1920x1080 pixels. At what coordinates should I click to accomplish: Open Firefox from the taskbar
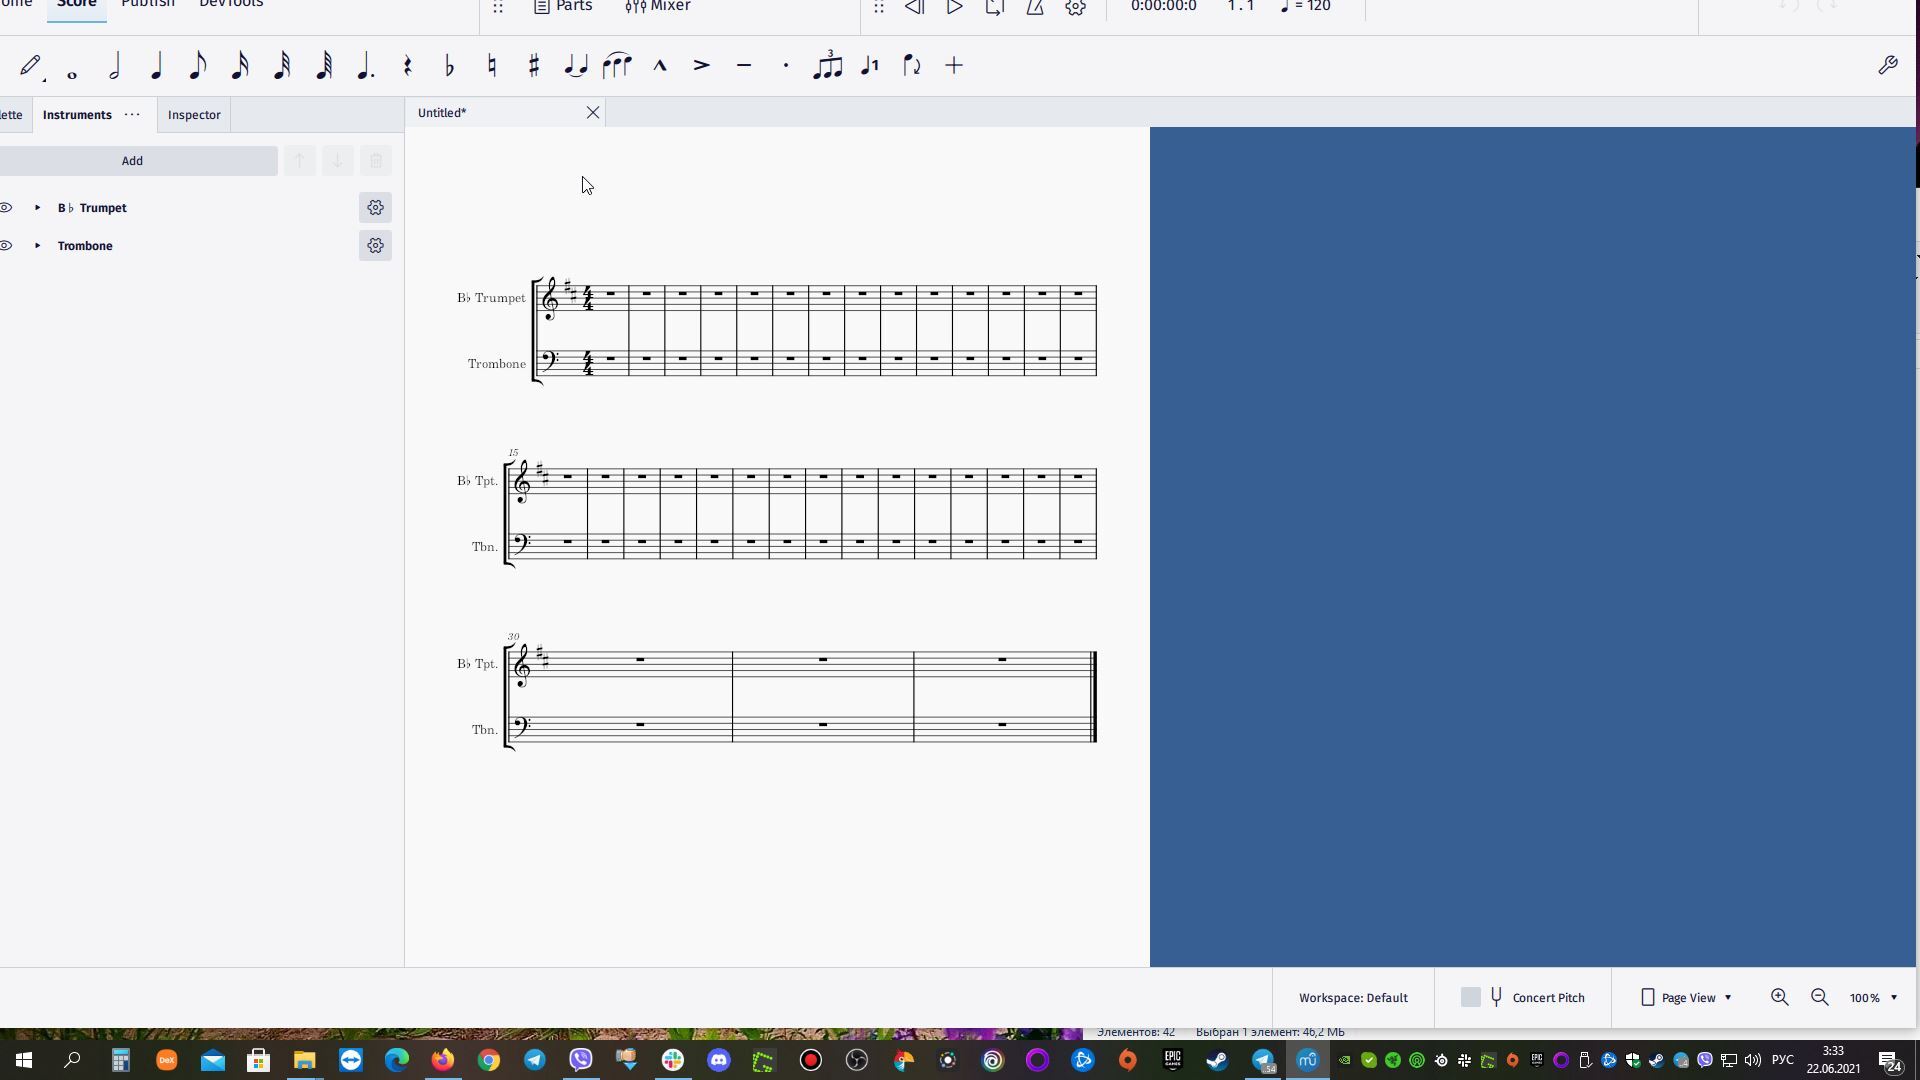(x=442, y=1060)
